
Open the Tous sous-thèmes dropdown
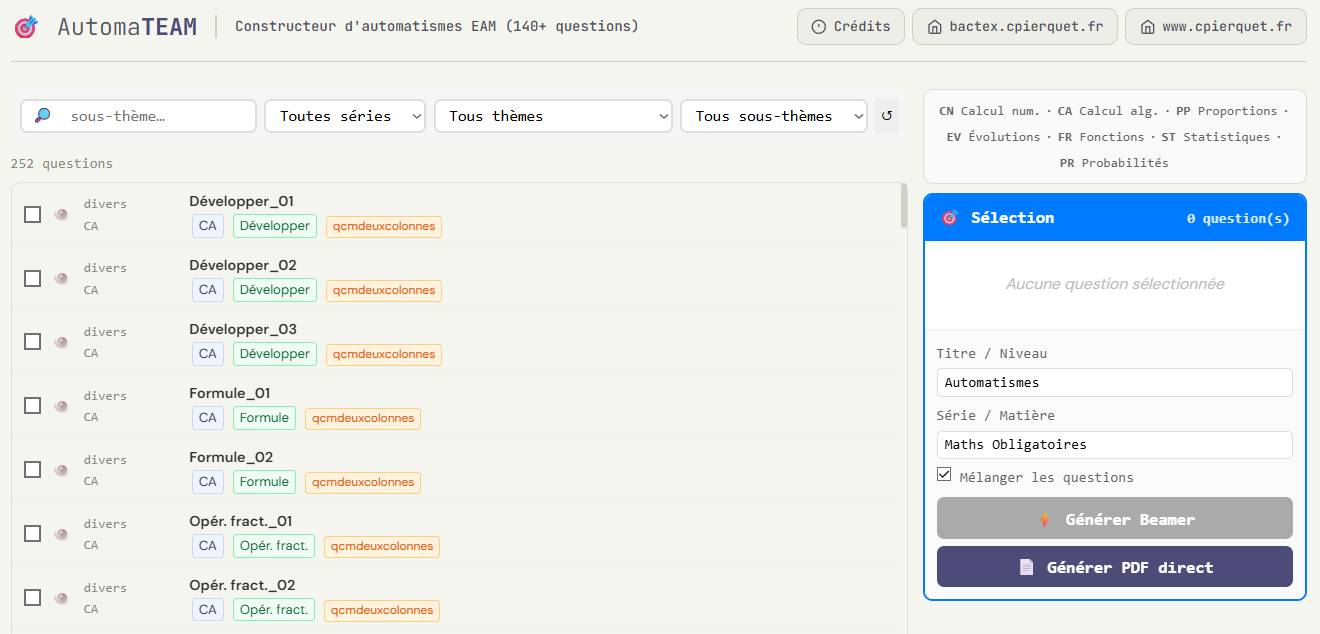[774, 116]
